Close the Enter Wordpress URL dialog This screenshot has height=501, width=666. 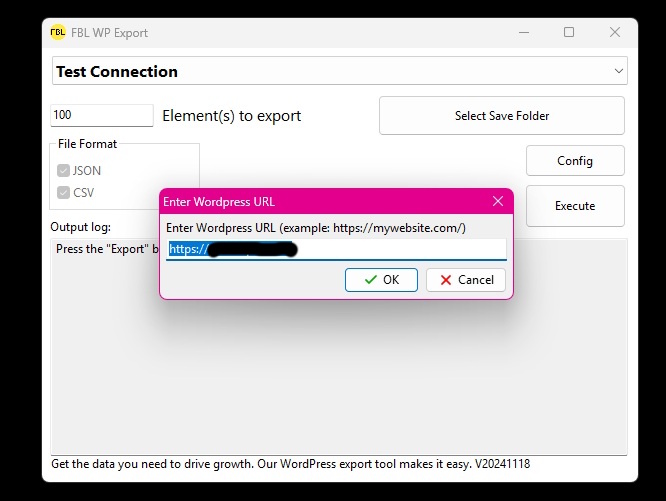(498, 201)
